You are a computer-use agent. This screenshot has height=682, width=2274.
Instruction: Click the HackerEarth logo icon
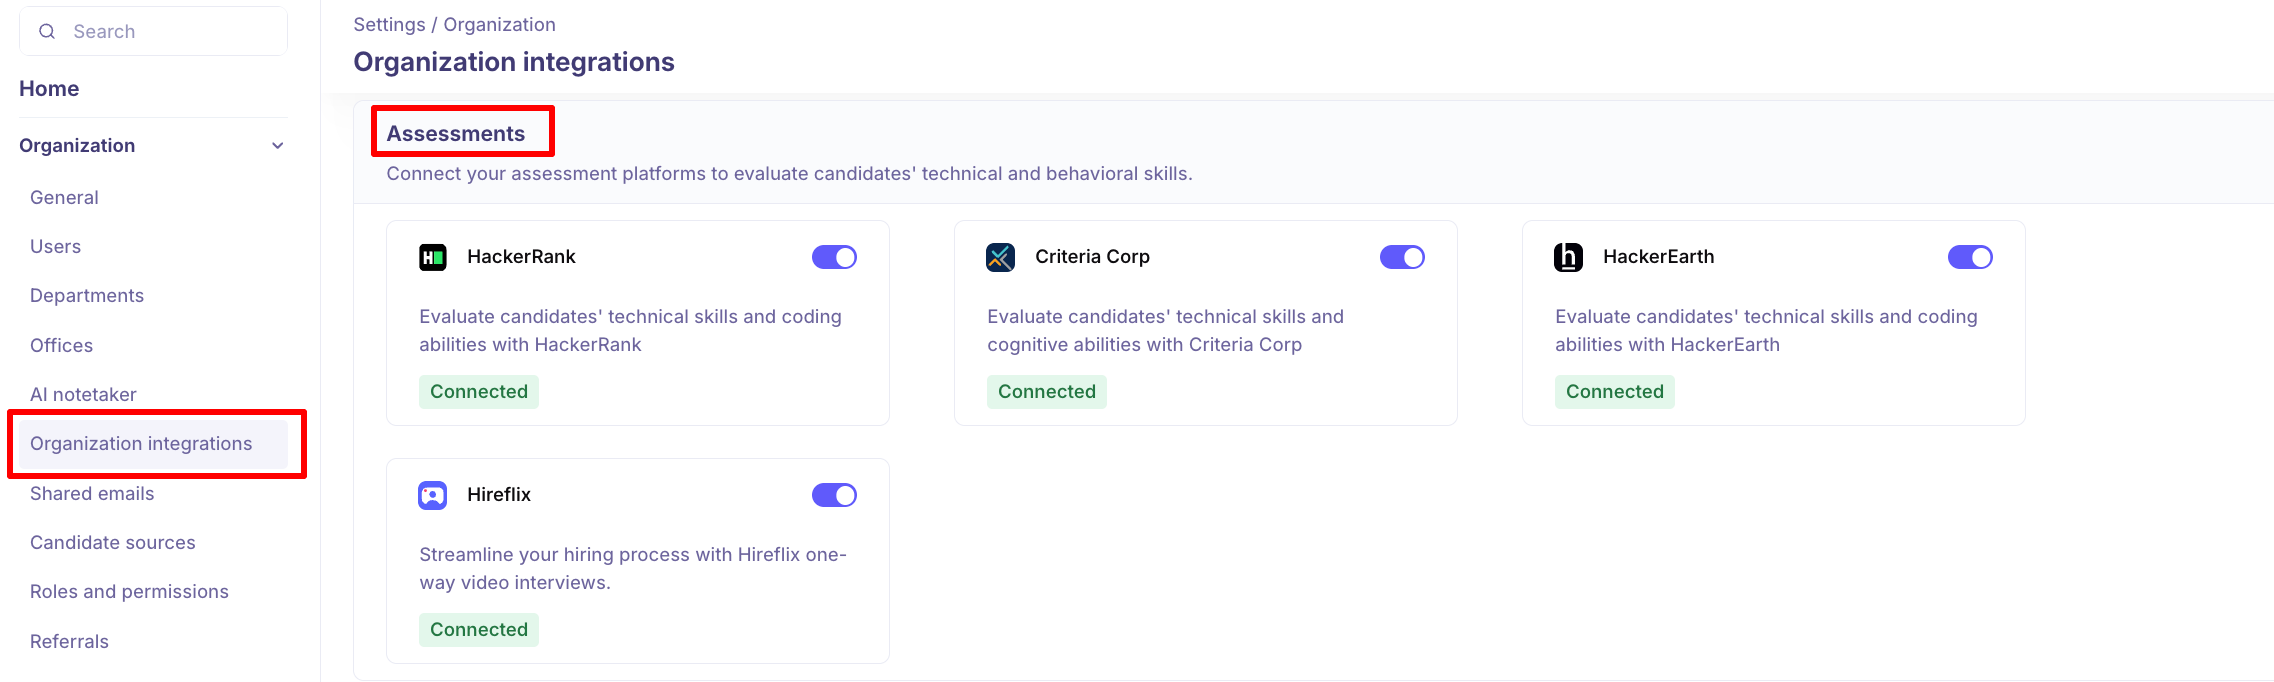[x=1568, y=257]
